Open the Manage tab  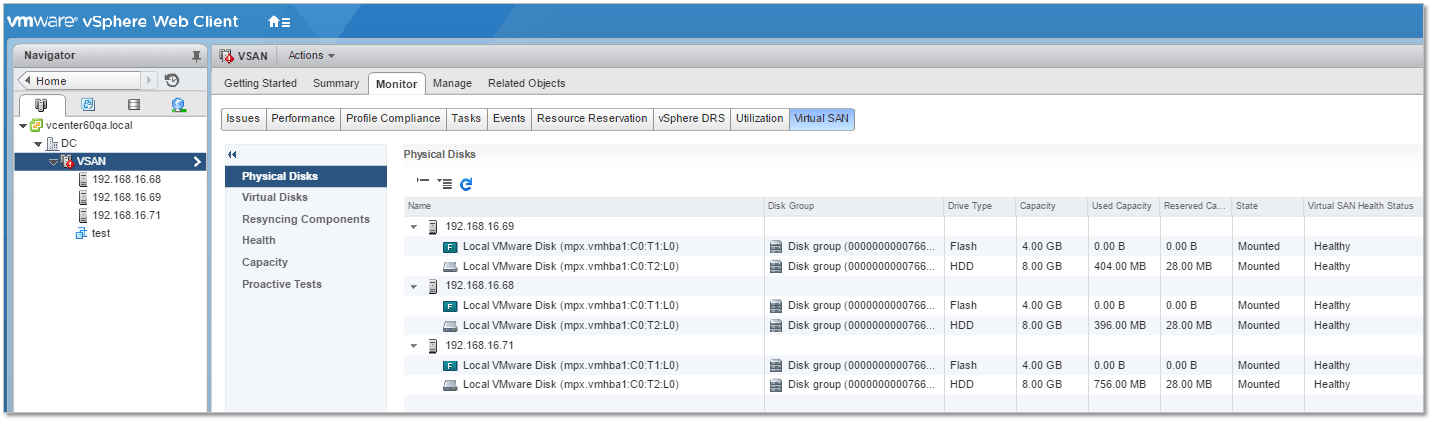pos(453,83)
